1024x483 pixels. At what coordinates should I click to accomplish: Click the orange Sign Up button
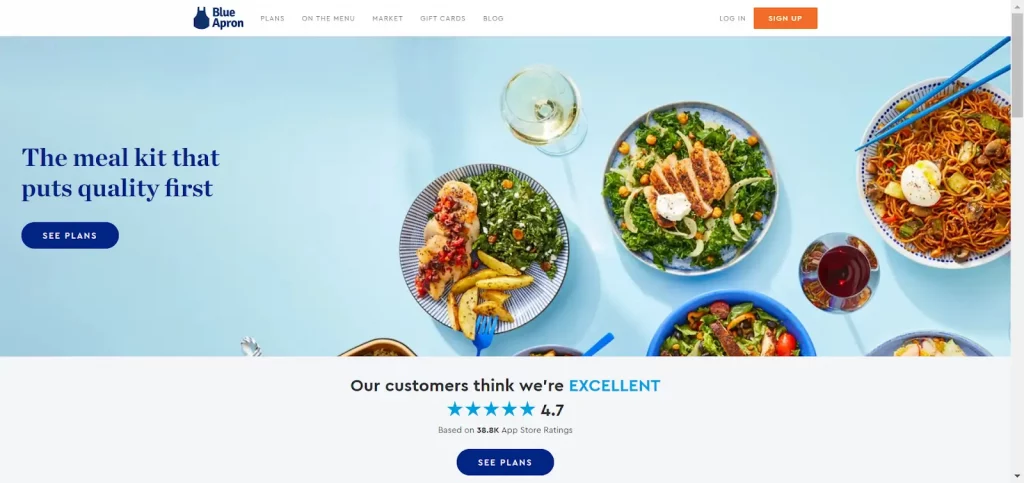click(x=785, y=18)
